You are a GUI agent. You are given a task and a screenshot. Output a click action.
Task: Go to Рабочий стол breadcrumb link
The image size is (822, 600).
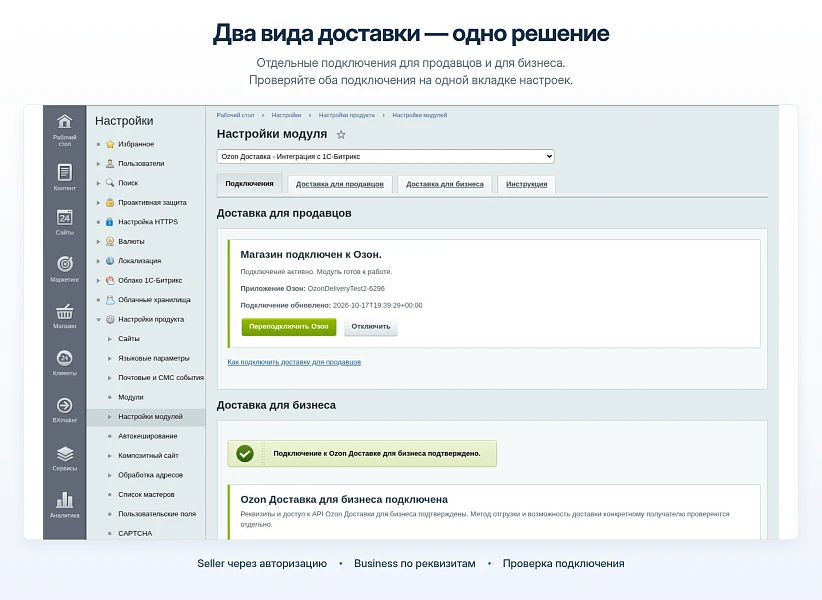point(235,115)
